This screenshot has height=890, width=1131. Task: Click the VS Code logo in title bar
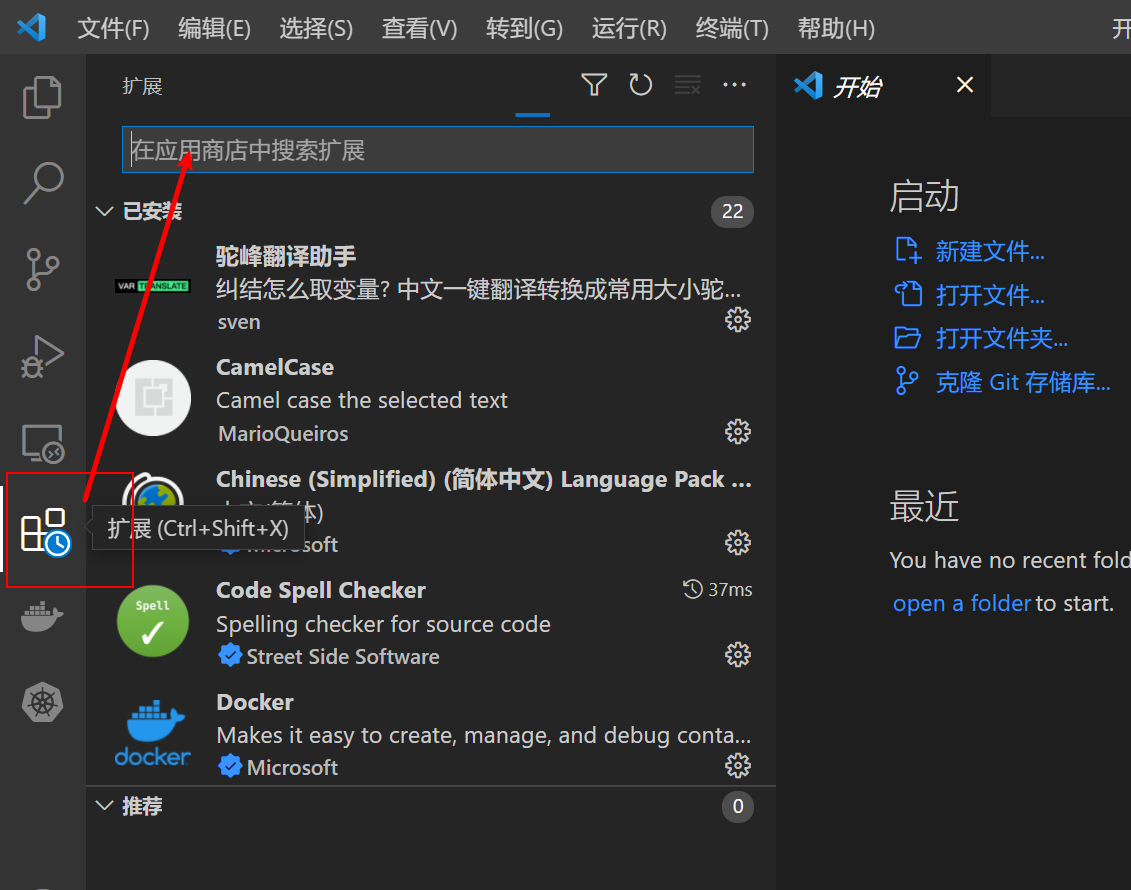[32, 27]
